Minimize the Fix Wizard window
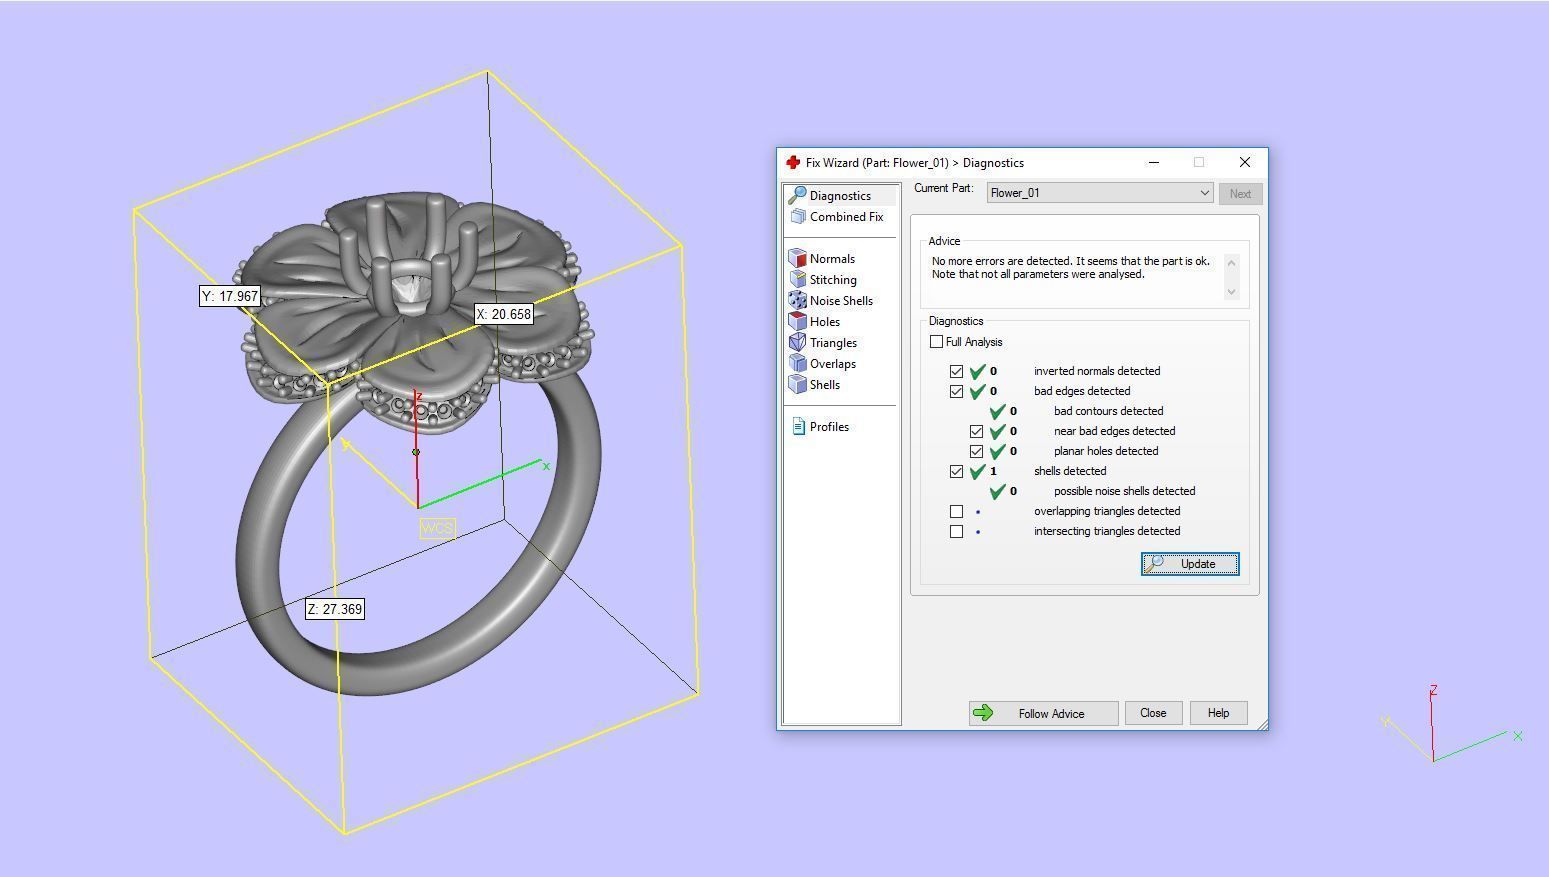1549x877 pixels. [x=1153, y=162]
